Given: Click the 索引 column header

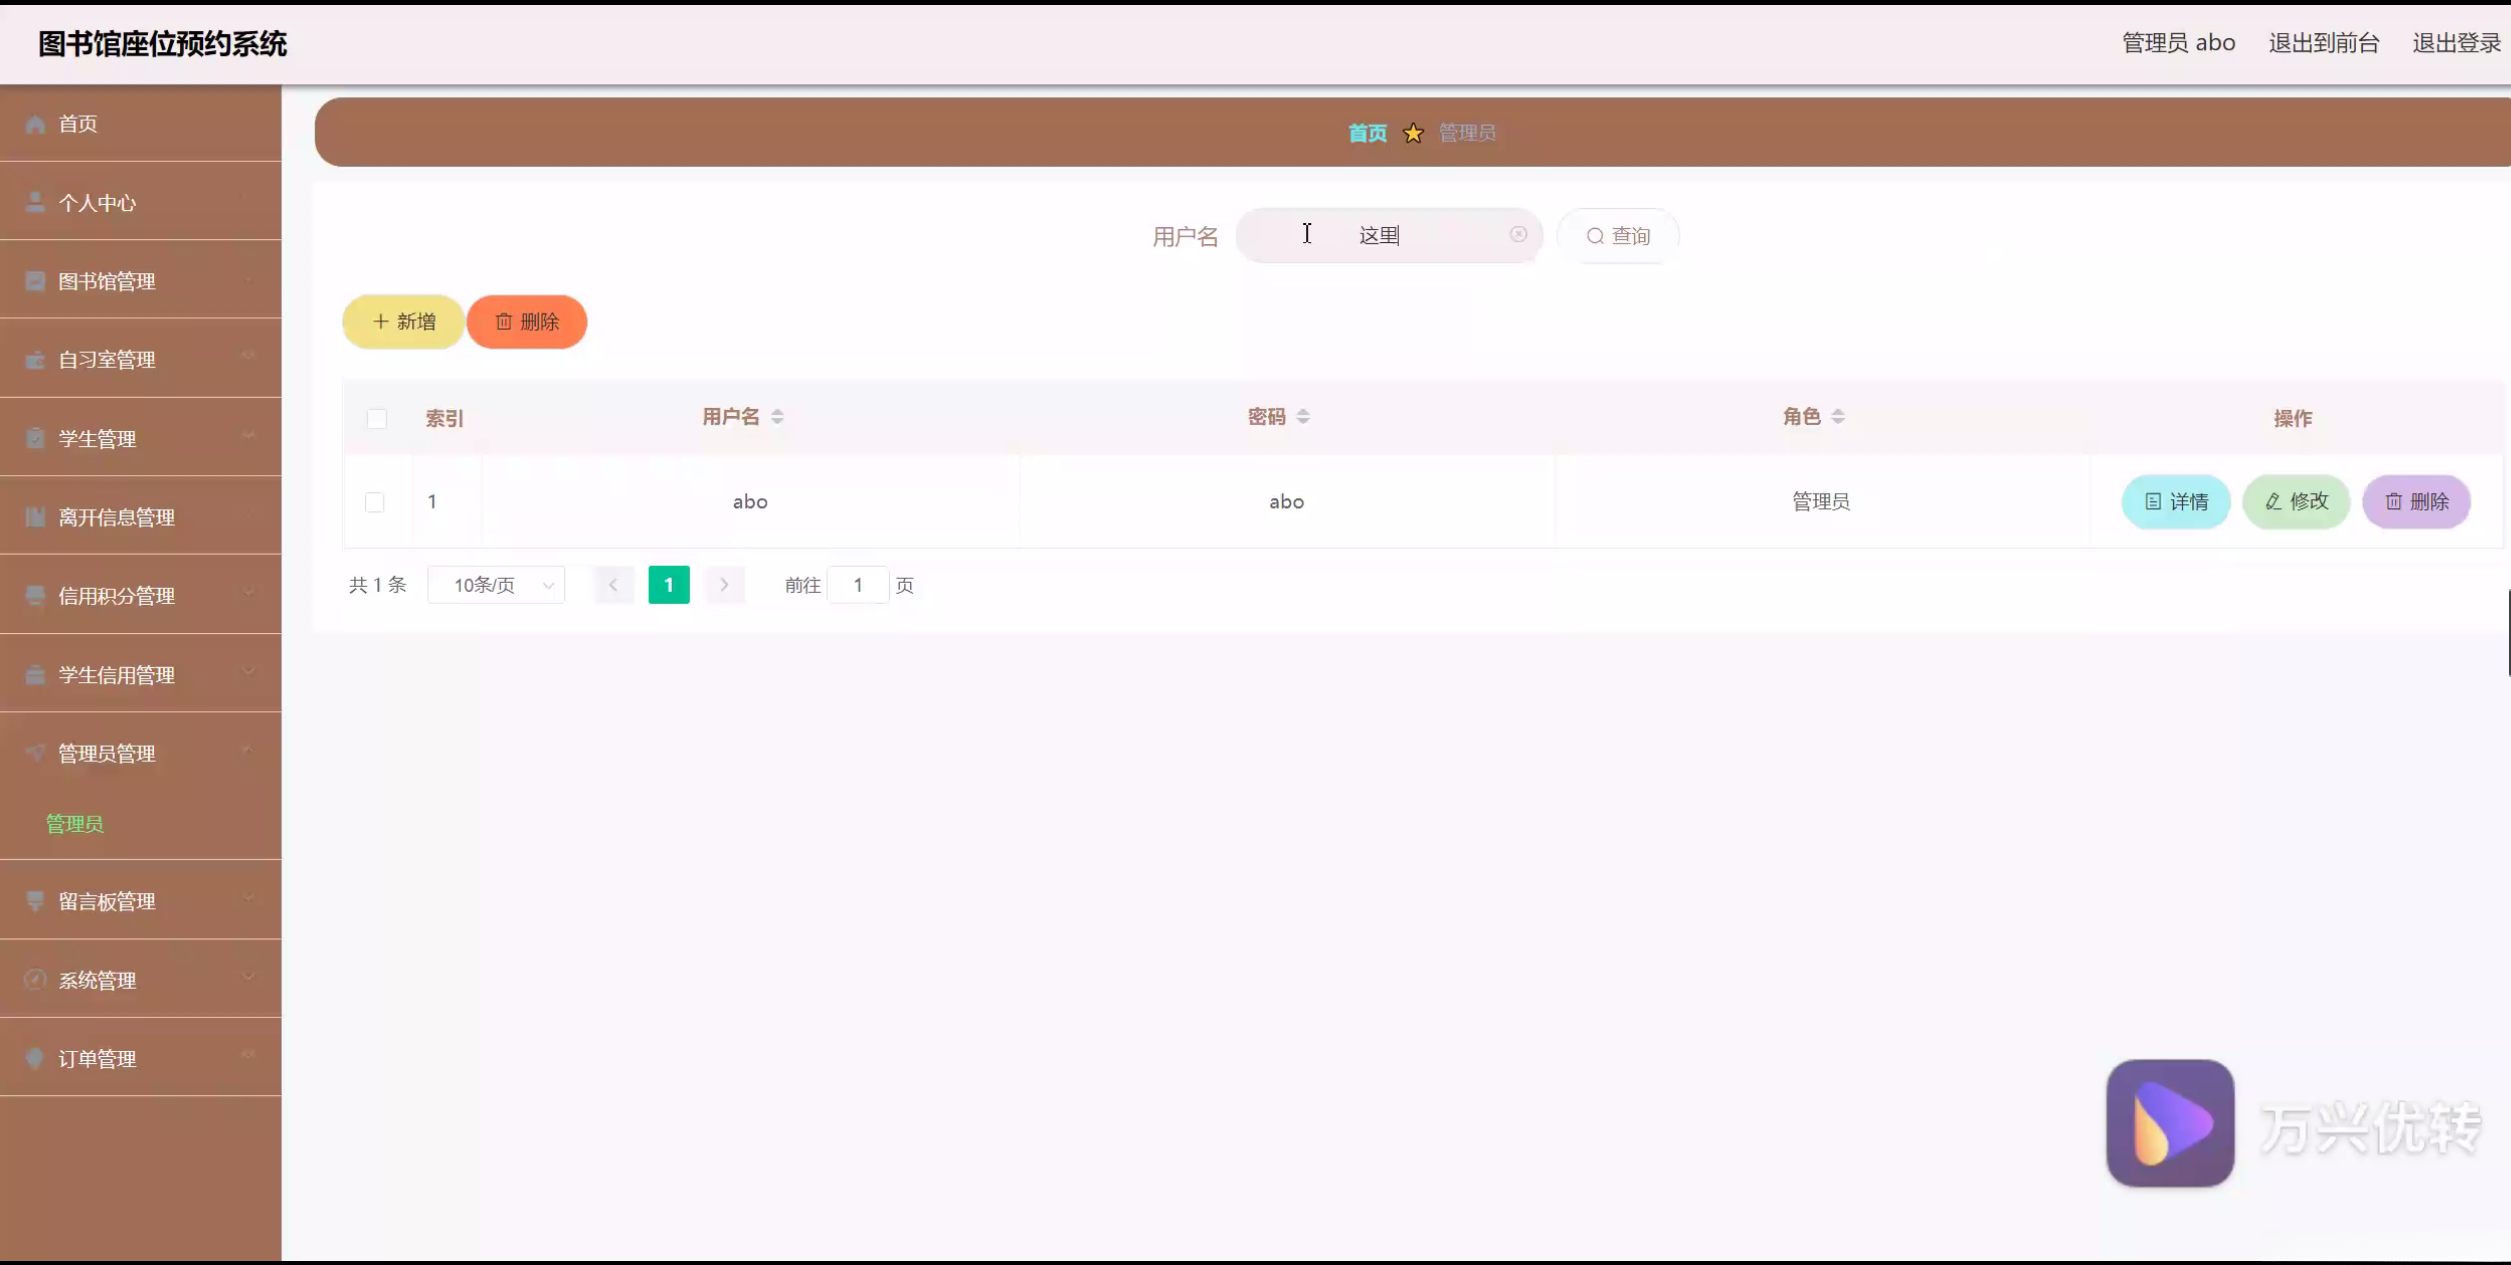Looking at the screenshot, I should tap(444, 419).
